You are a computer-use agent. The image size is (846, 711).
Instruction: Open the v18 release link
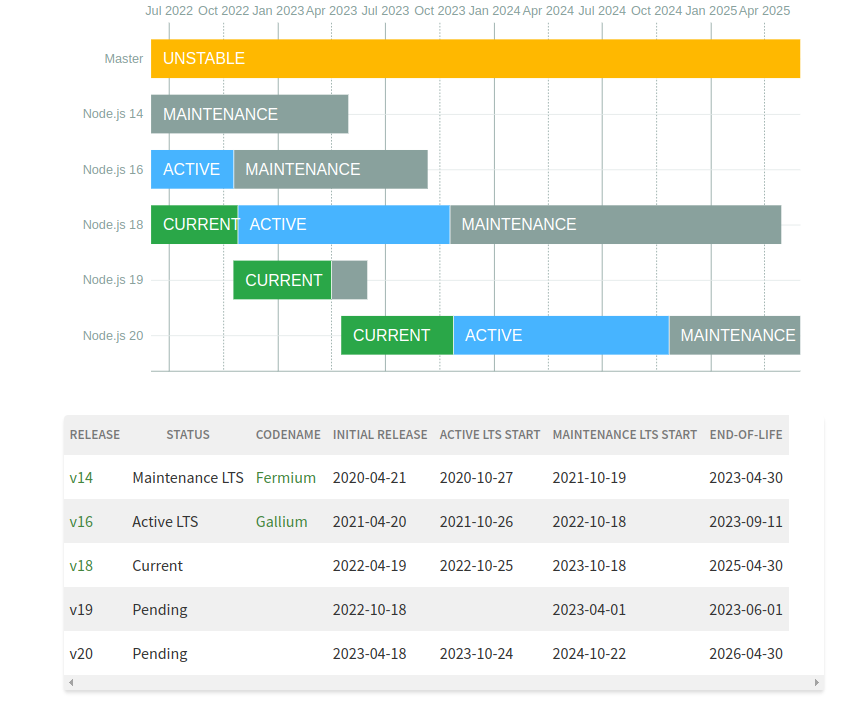(81, 566)
